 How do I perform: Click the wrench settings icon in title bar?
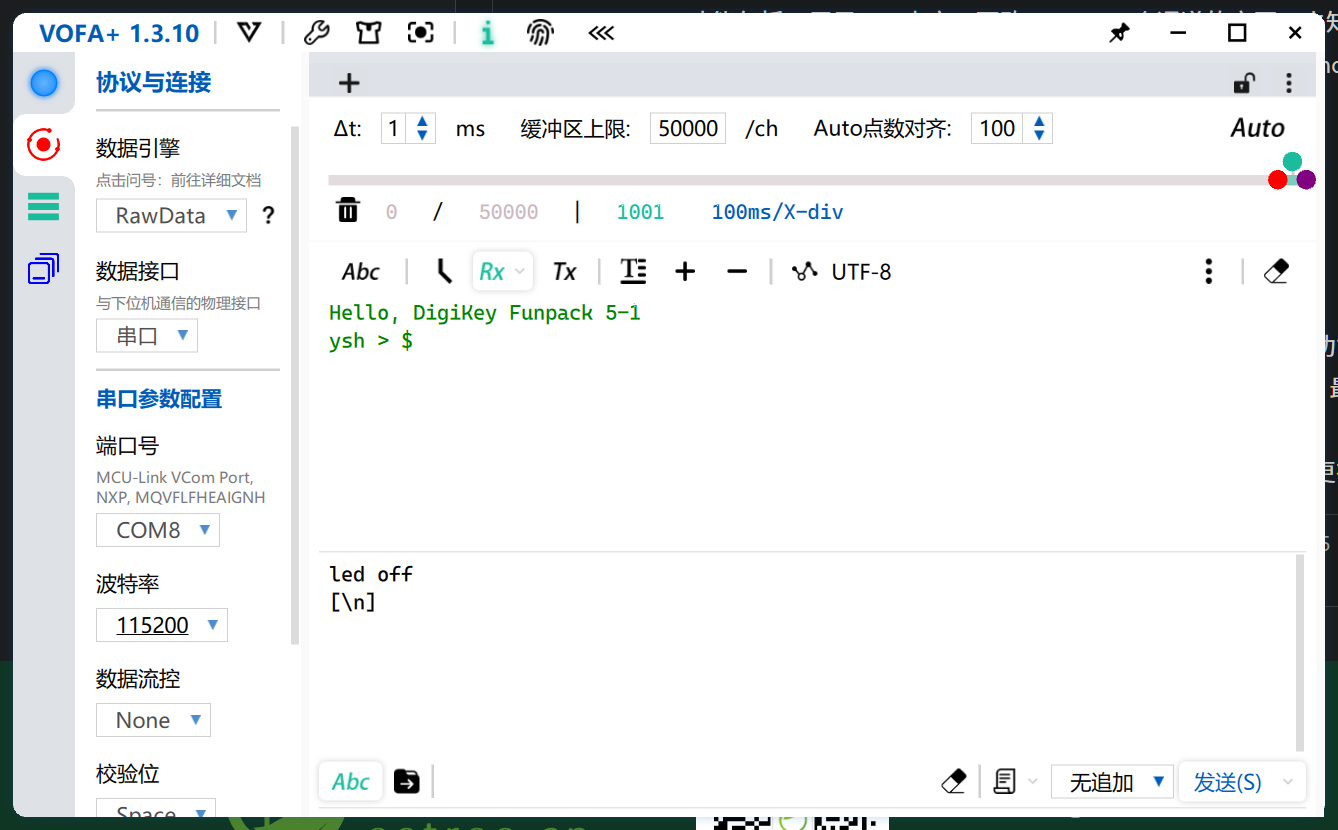tap(316, 33)
